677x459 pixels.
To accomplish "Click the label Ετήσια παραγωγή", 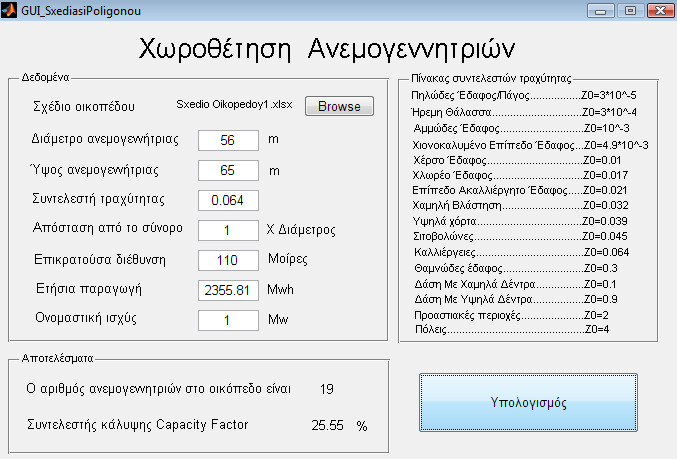I will 89,289.
